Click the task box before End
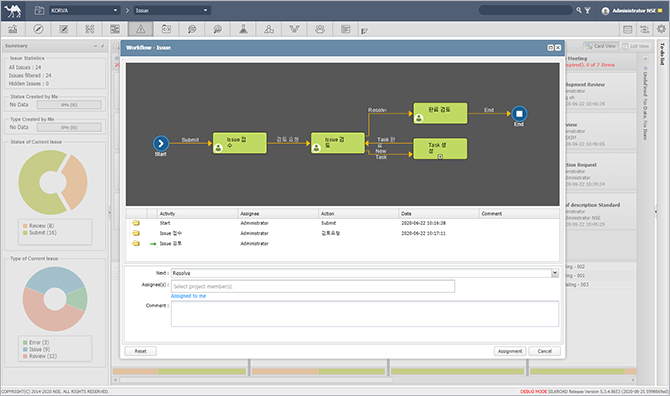This screenshot has width=670, height=396. (440, 113)
